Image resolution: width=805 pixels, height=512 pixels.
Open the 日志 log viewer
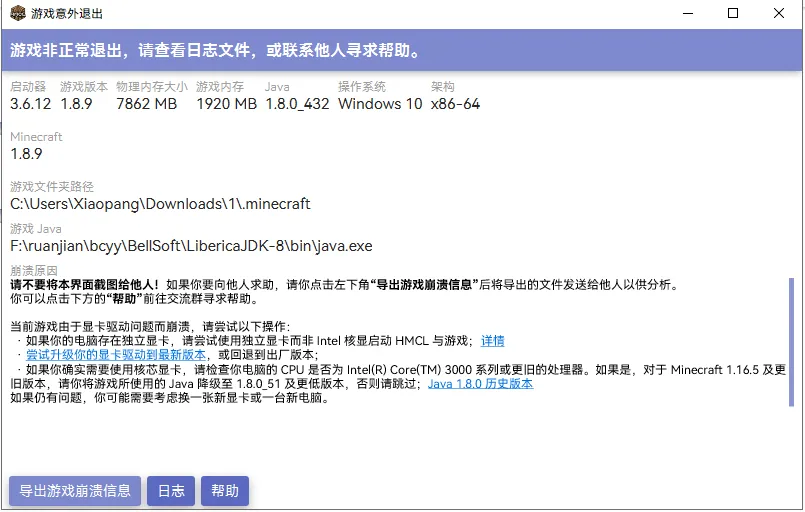(x=171, y=491)
